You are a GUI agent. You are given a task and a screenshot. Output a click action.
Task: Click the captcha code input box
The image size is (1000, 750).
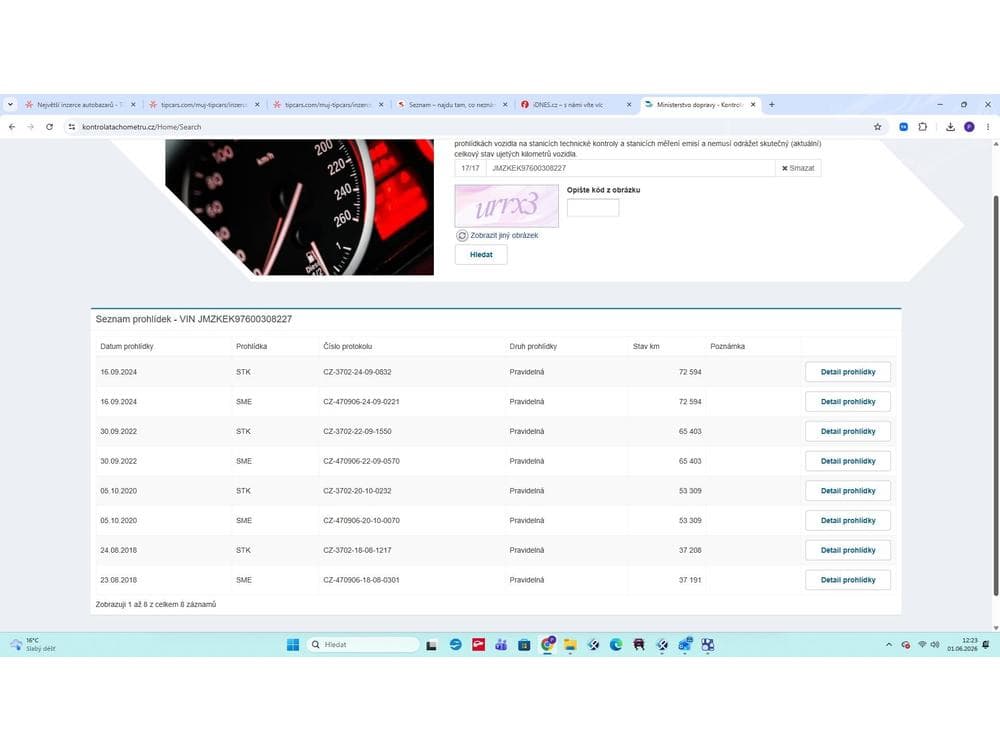click(592, 207)
